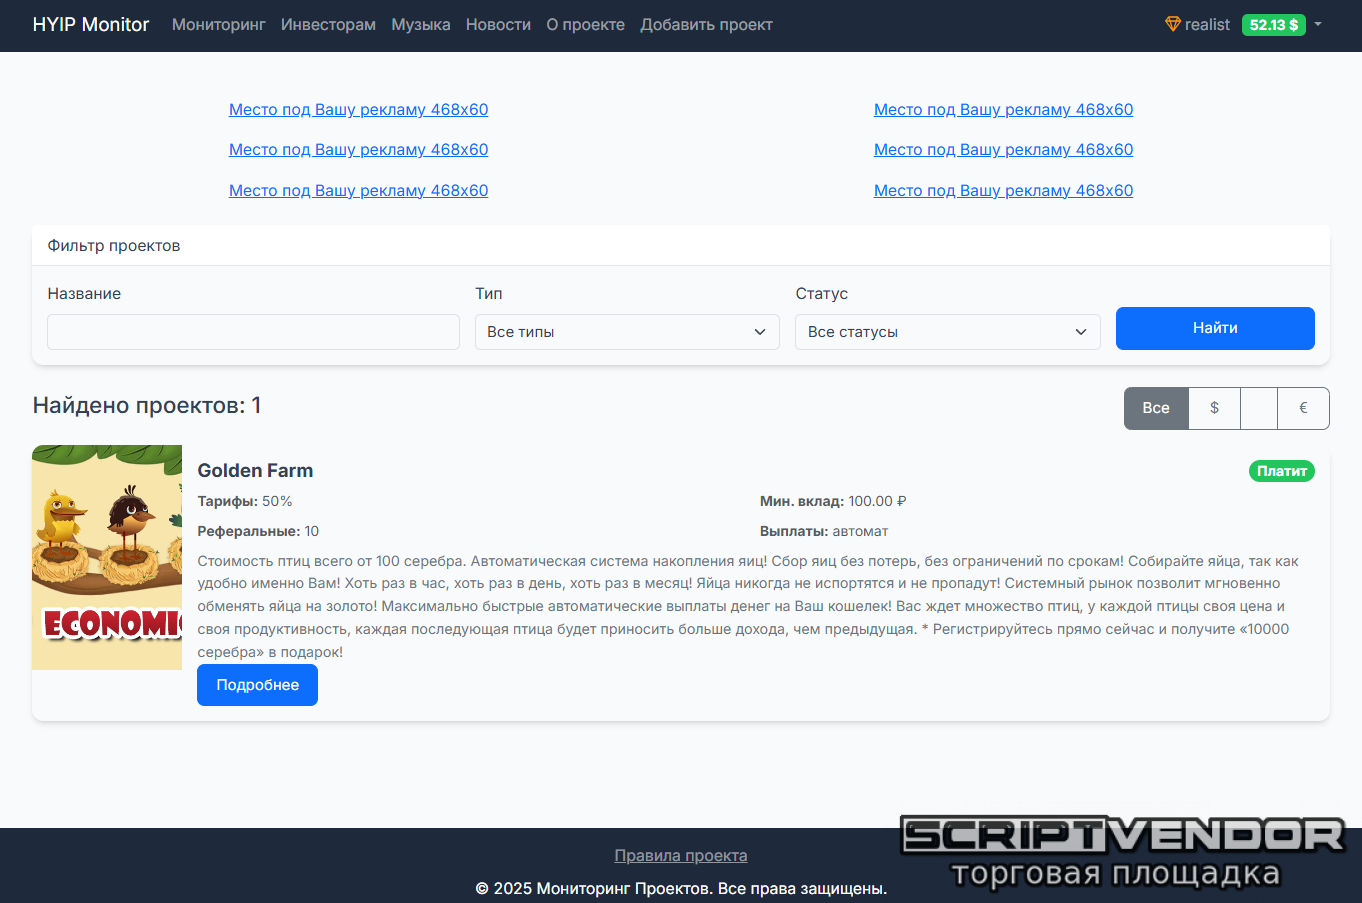Click the green 52.13 $ balance badge
1362x903 pixels.
point(1273,25)
